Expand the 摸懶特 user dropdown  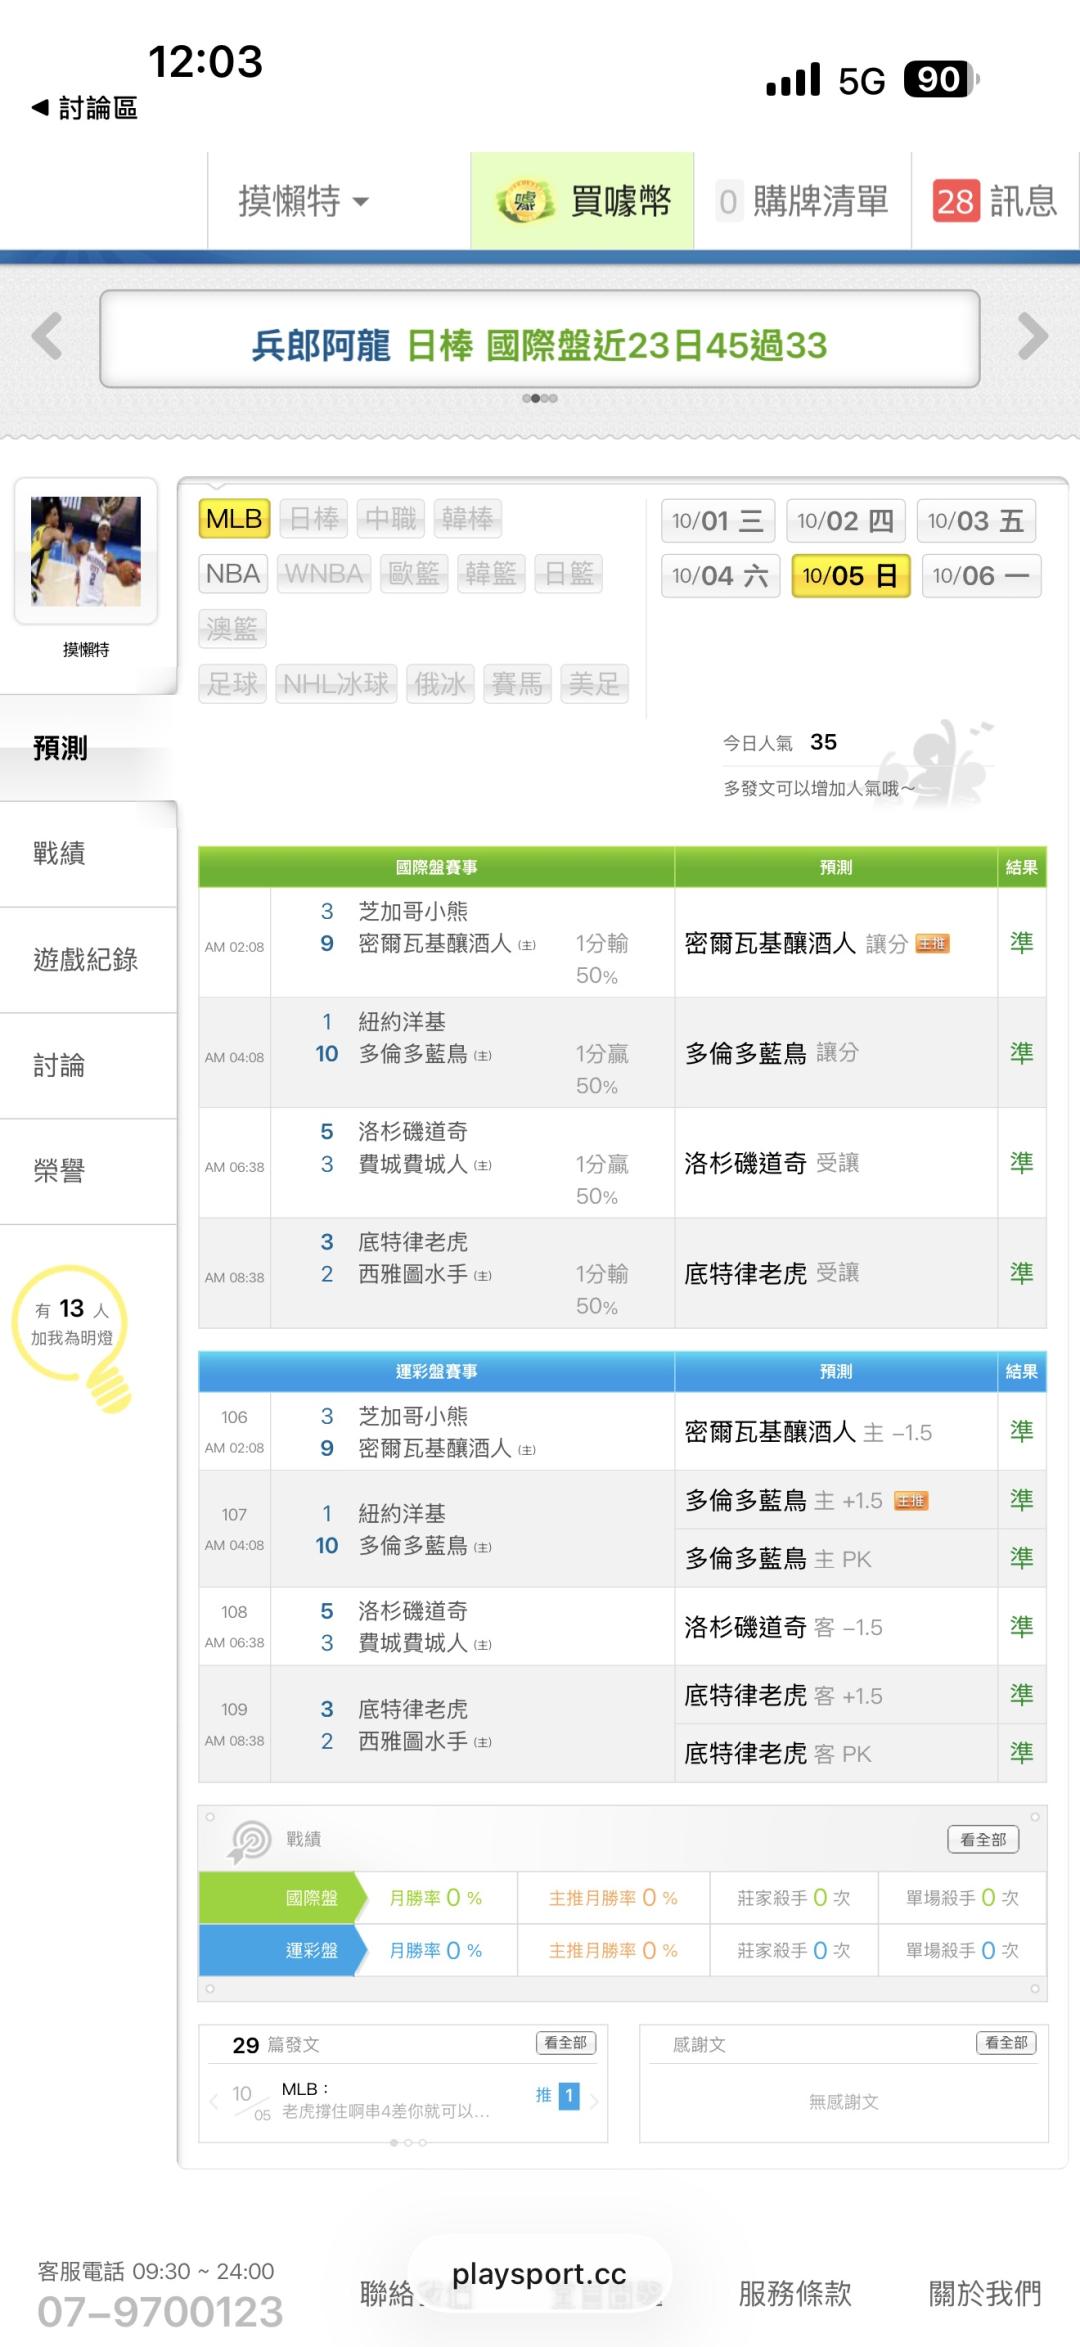tap(304, 201)
